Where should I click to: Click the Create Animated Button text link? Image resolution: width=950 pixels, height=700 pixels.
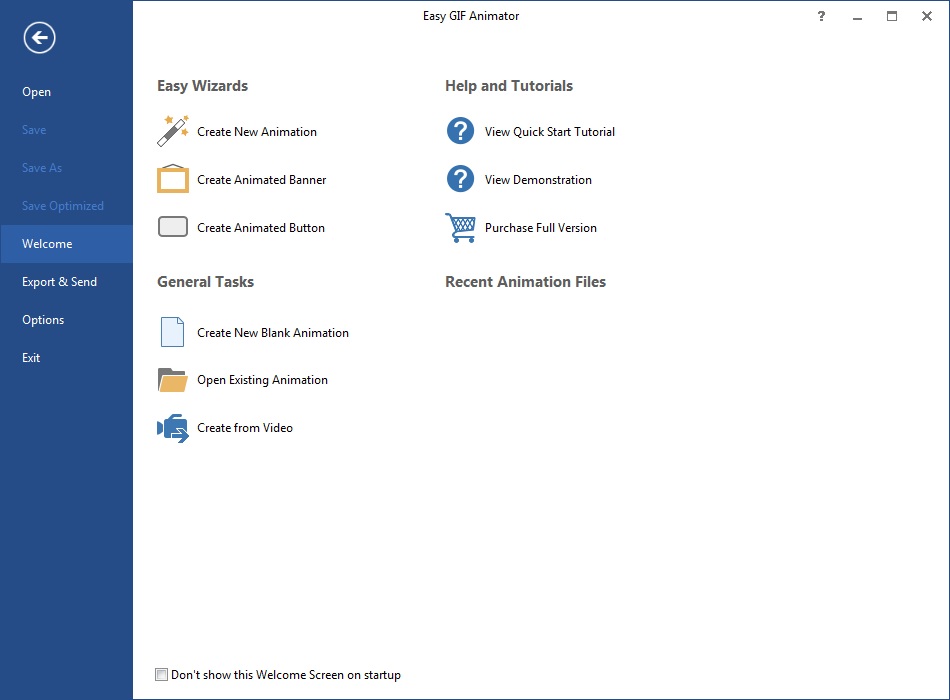[x=261, y=228]
